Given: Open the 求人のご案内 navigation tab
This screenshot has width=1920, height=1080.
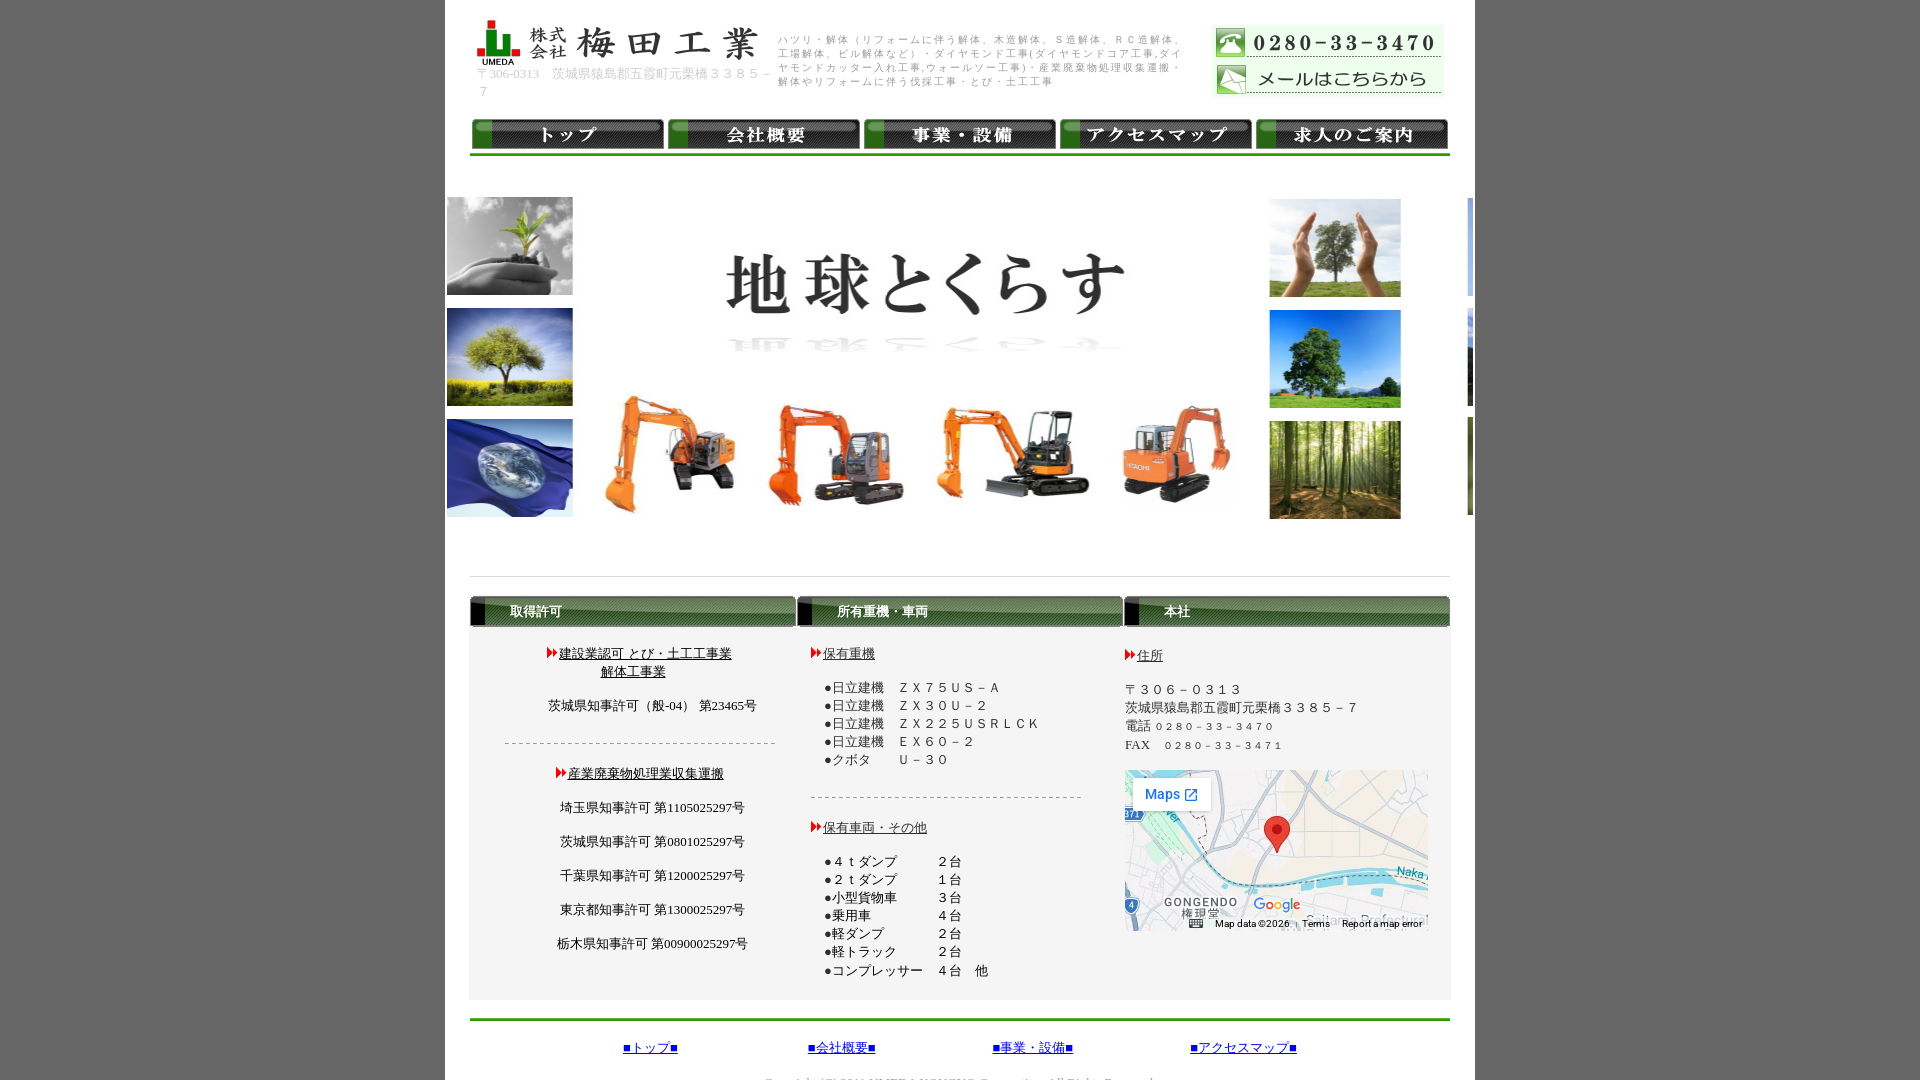Looking at the screenshot, I should click(1352, 134).
